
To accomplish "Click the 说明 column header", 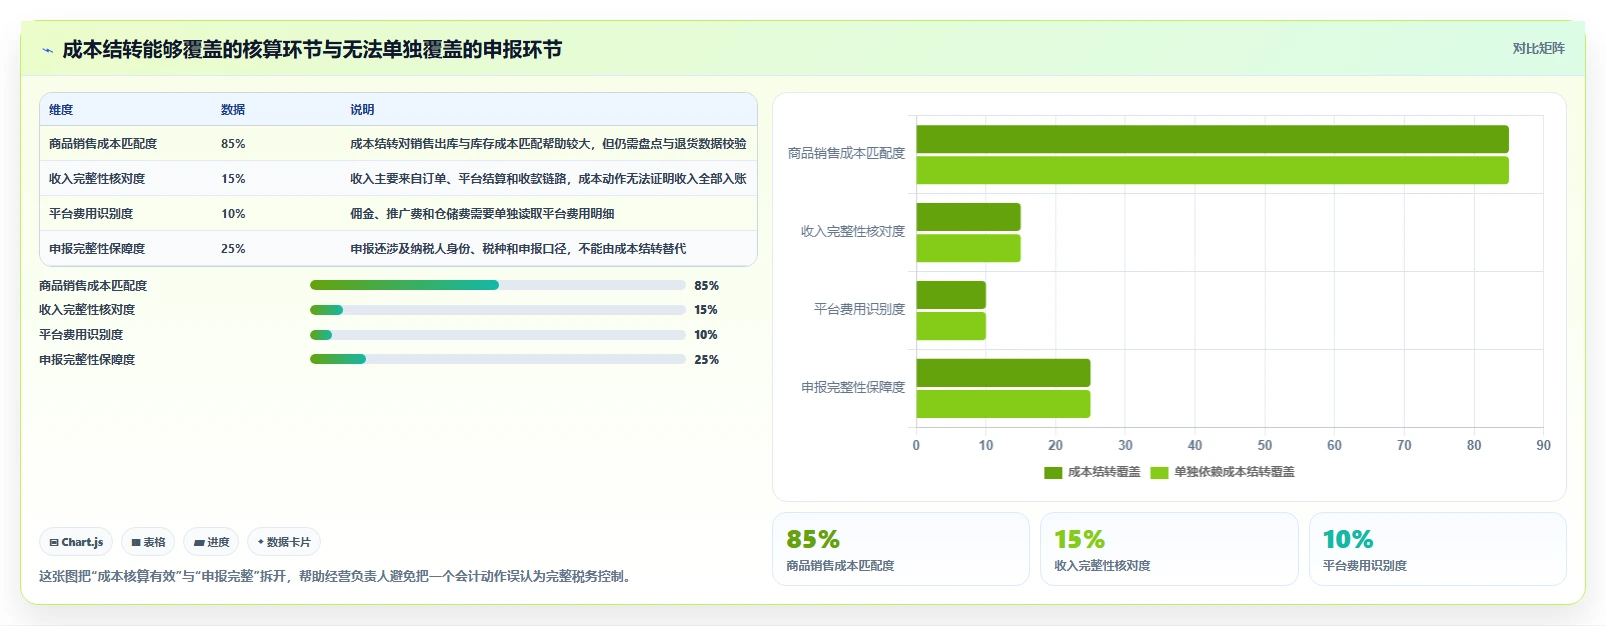I will tap(362, 110).
